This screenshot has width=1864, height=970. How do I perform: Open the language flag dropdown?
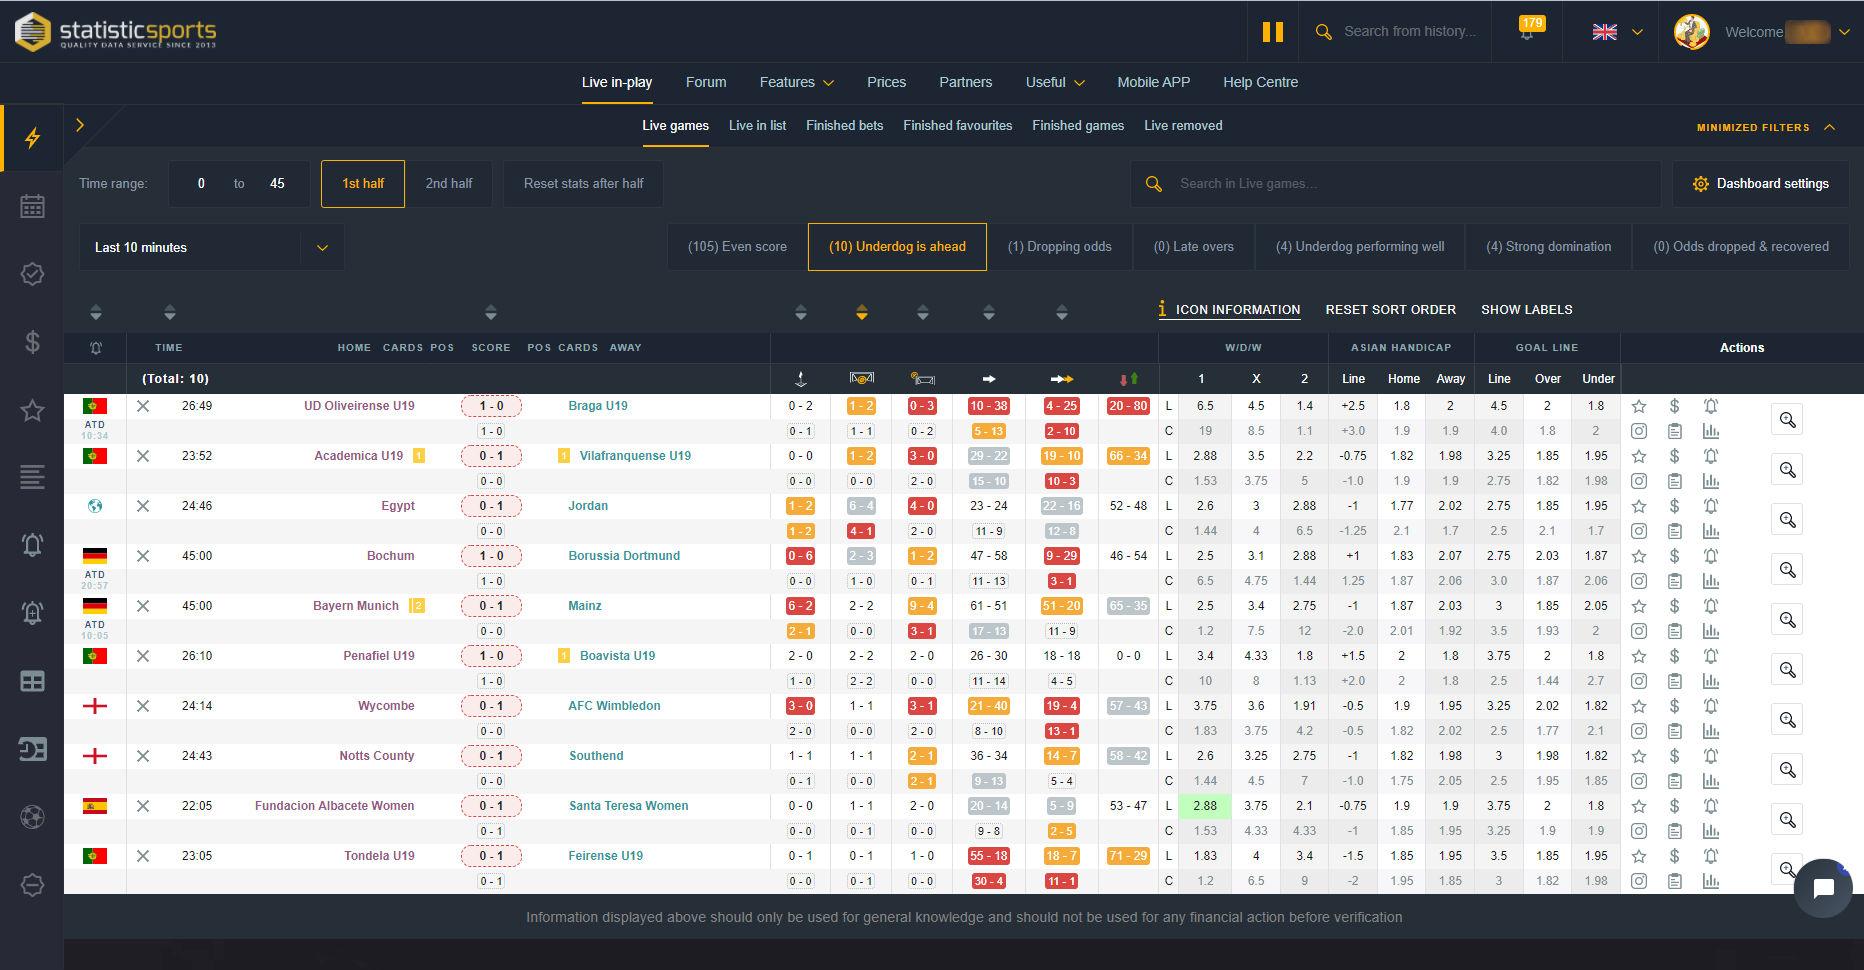coord(1617,32)
